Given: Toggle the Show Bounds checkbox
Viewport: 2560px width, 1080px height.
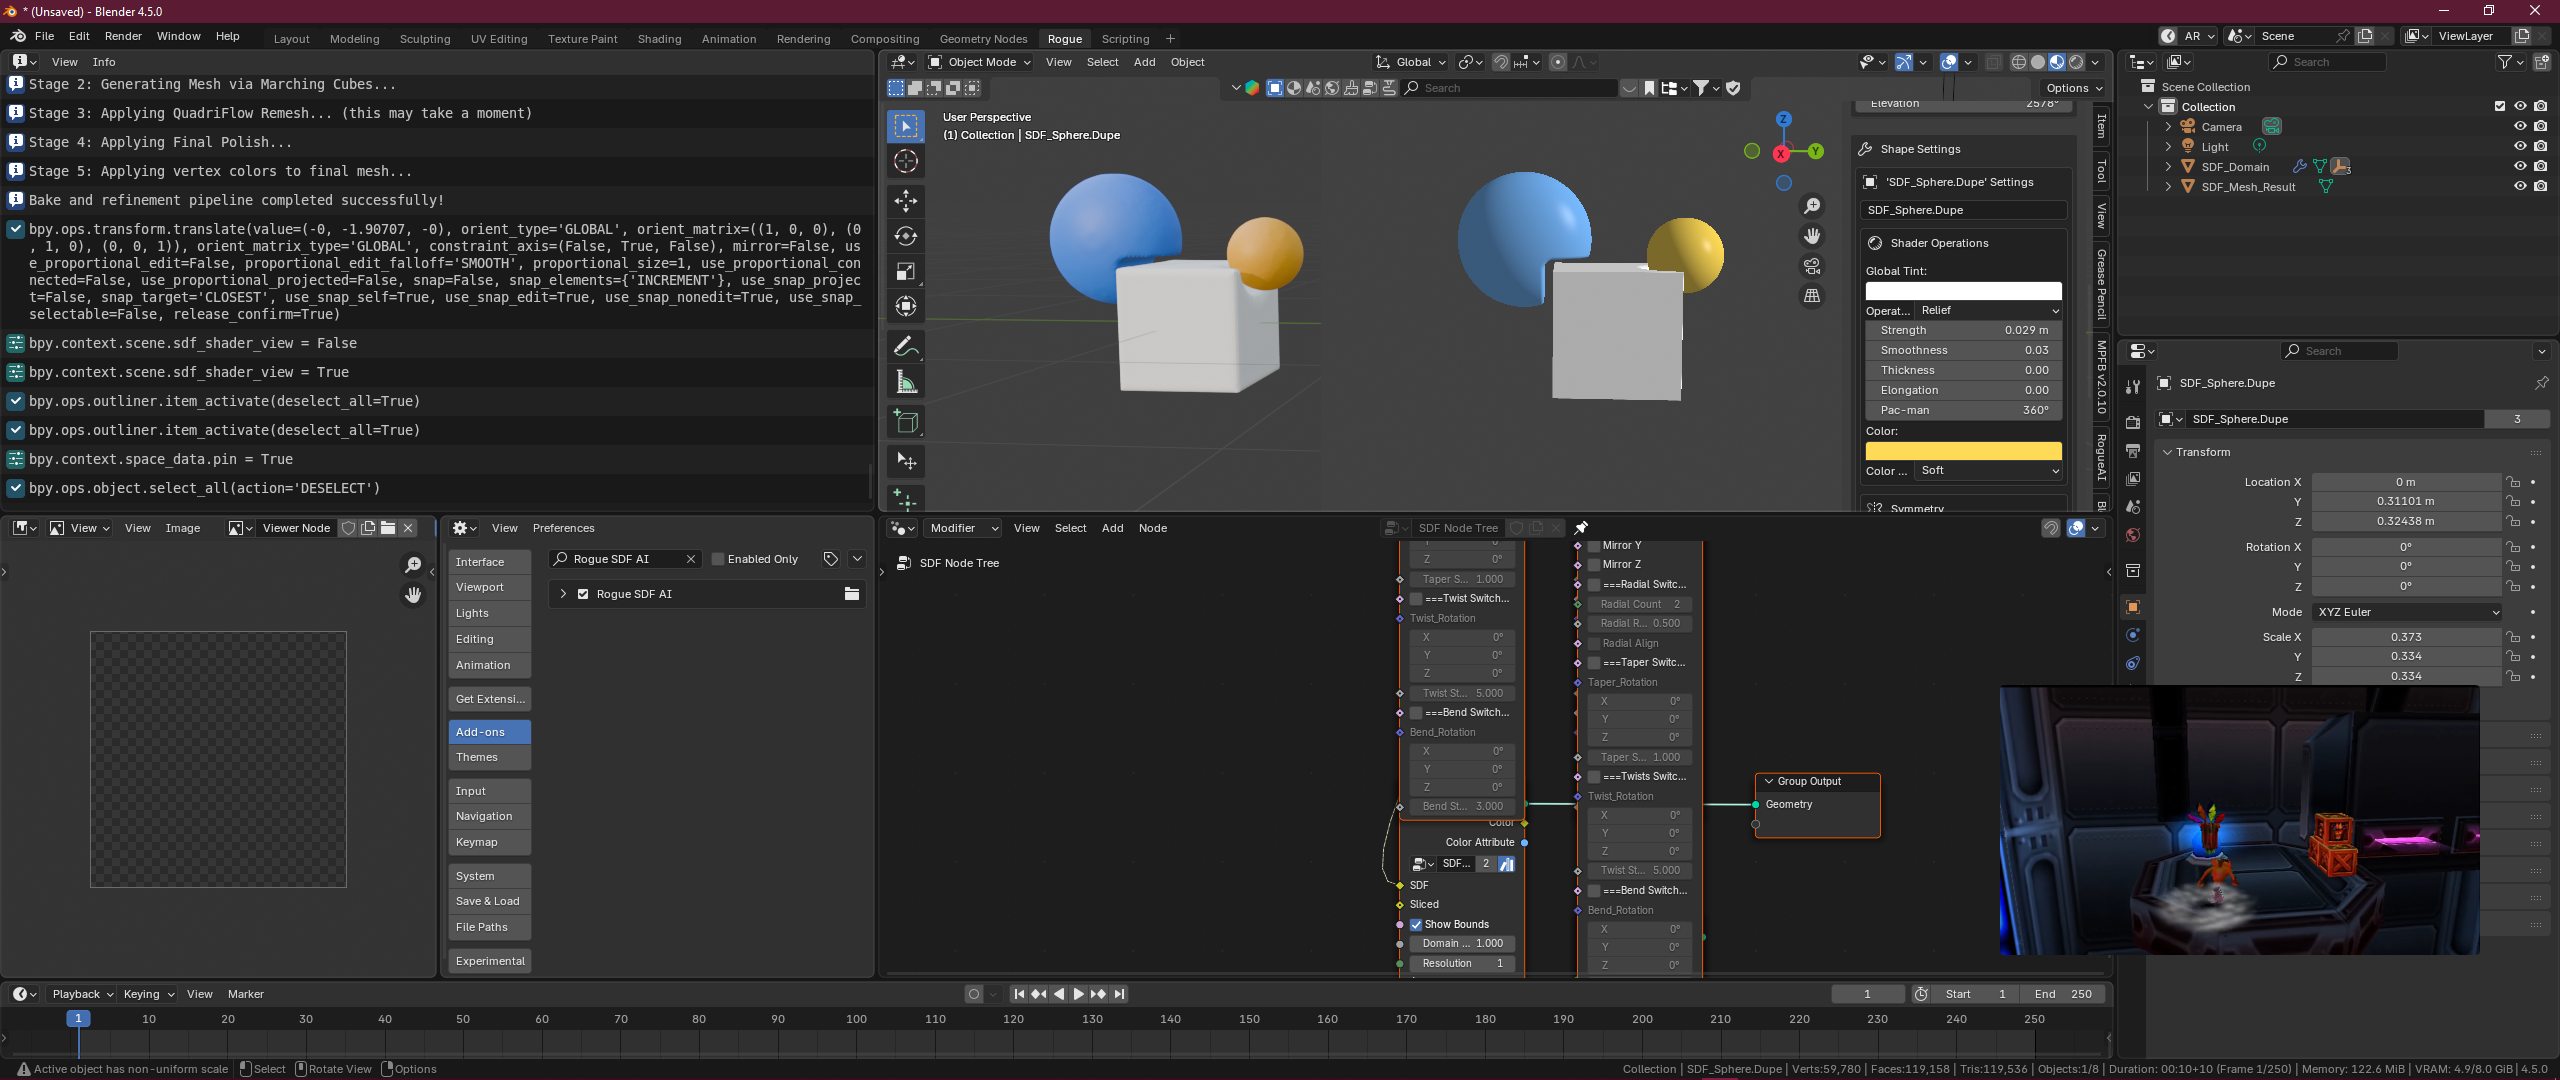Looking at the screenshot, I should 1416,925.
